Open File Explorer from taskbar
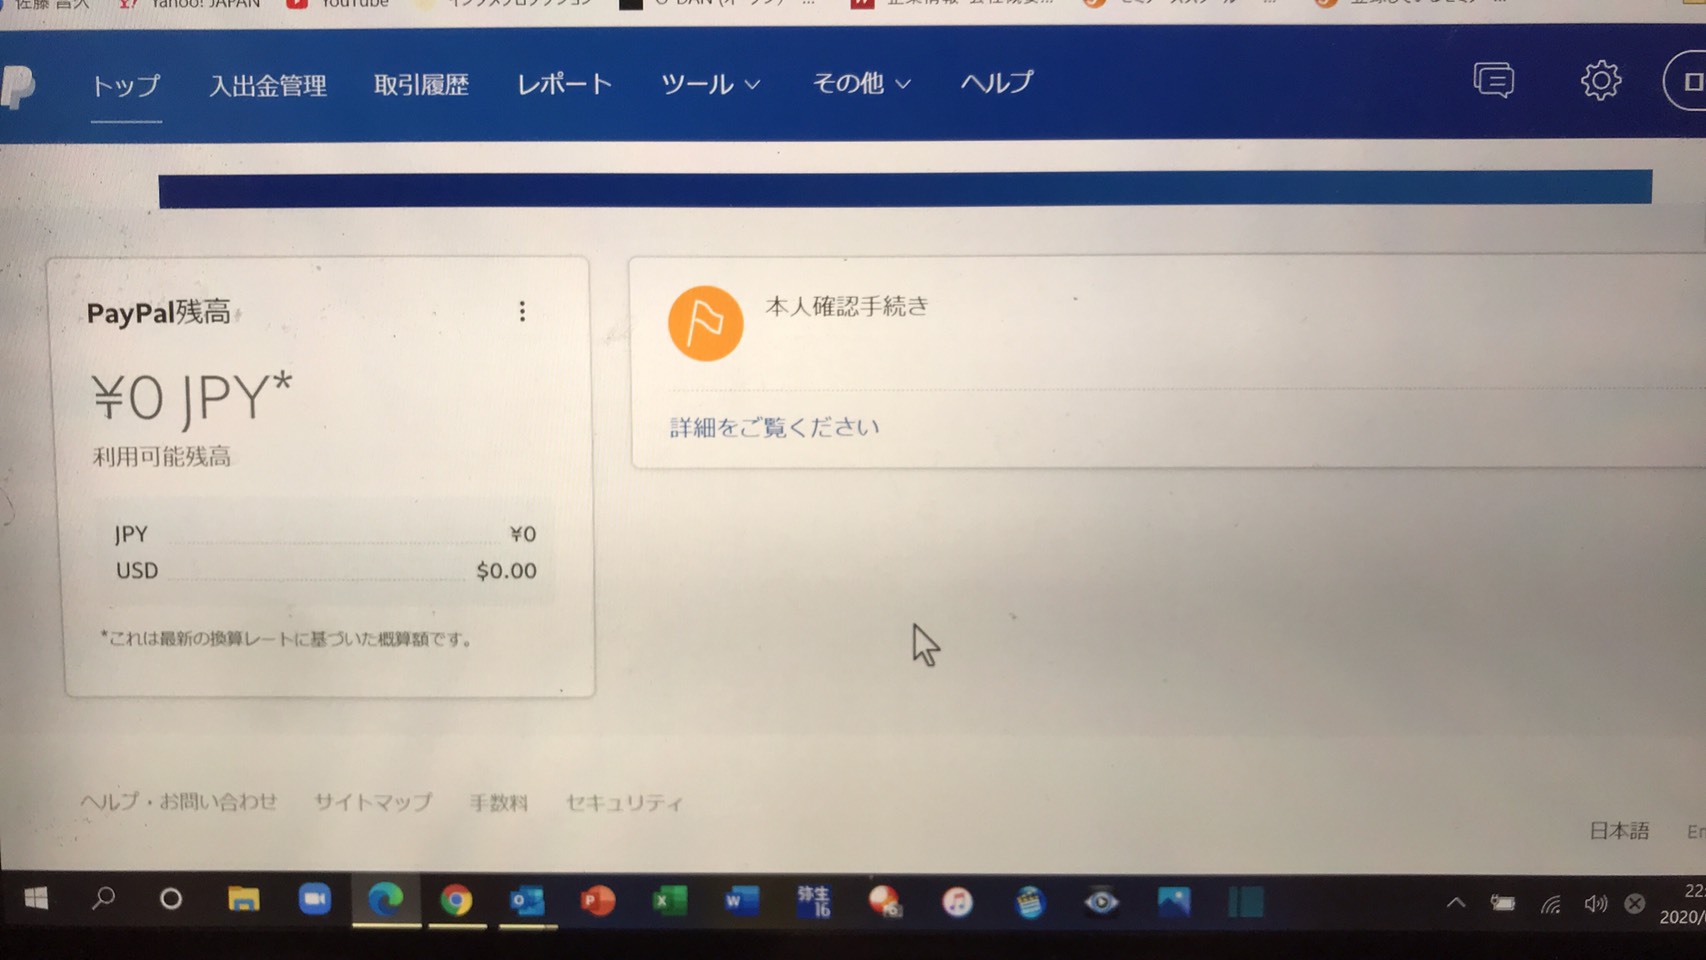1706x960 pixels. click(243, 900)
